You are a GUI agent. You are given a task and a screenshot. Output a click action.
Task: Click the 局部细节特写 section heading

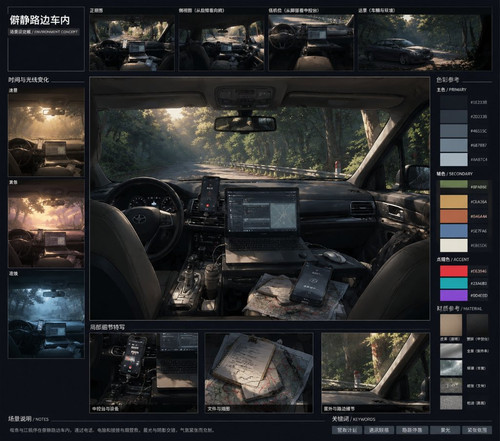tap(107, 327)
